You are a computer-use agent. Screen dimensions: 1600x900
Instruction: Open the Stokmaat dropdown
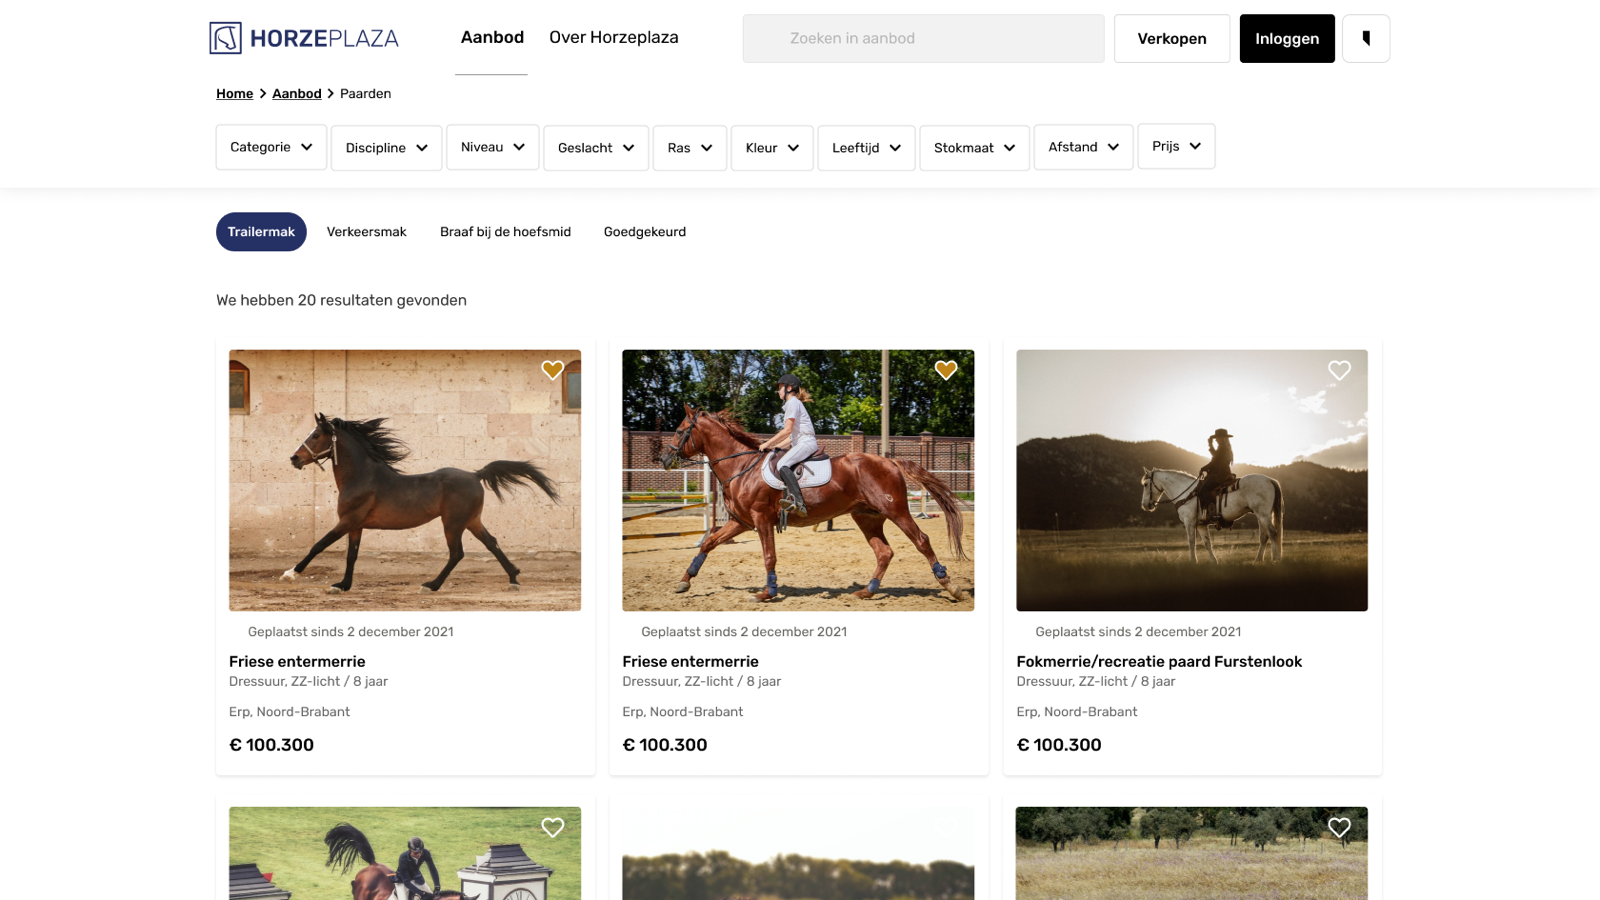[x=974, y=148]
